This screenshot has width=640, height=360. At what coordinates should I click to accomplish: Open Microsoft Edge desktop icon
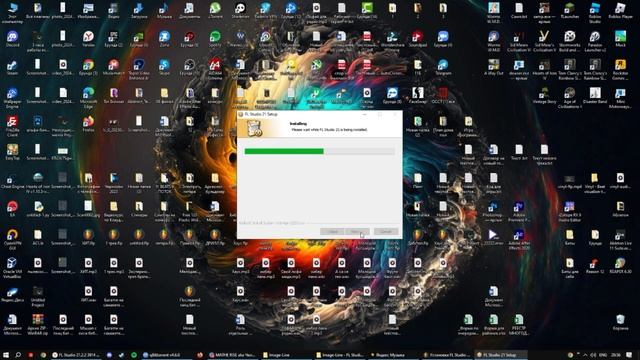point(88,98)
